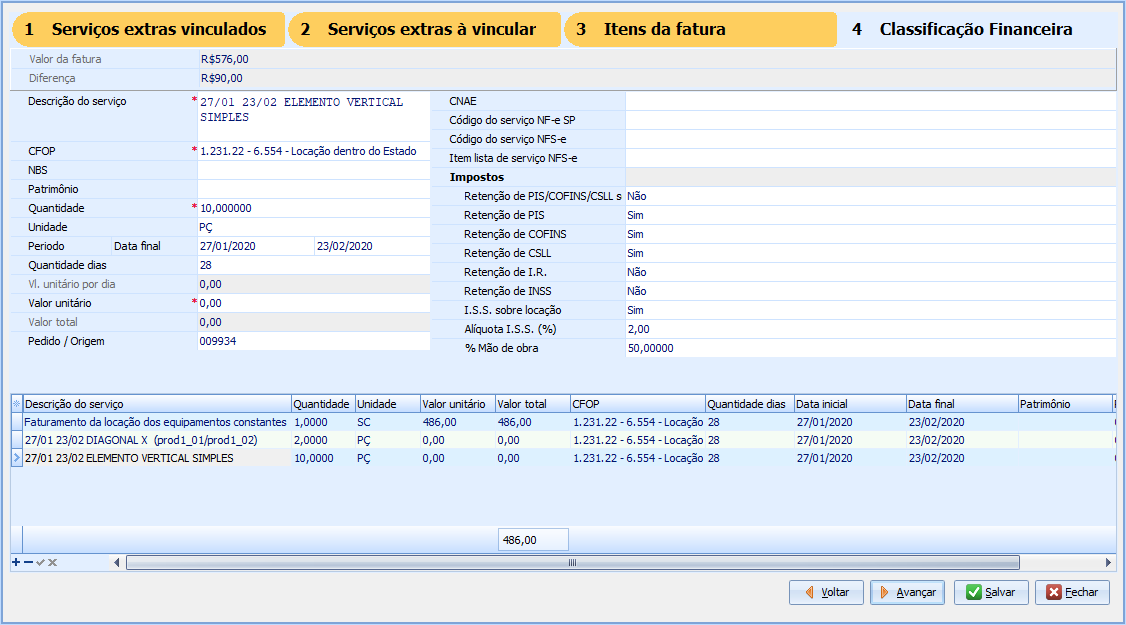This screenshot has width=1126, height=625.
Task: Select the Itens da fatura tab
Action: [700, 29]
